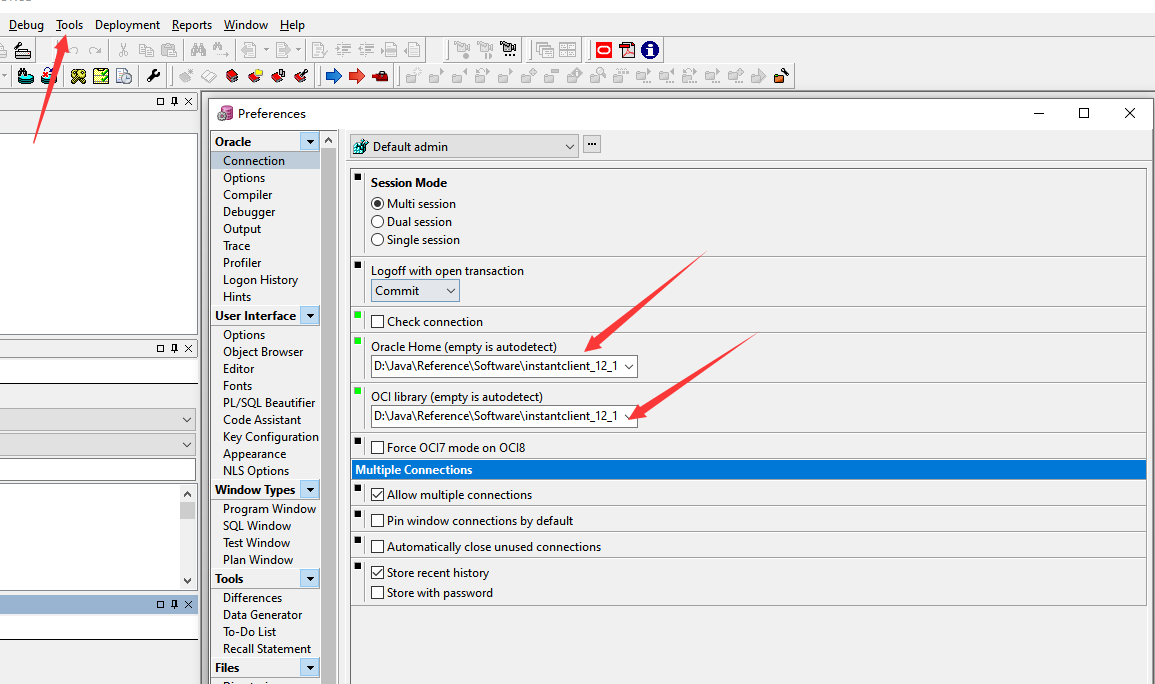Click the blue right arrow icon

tap(334, 76)
